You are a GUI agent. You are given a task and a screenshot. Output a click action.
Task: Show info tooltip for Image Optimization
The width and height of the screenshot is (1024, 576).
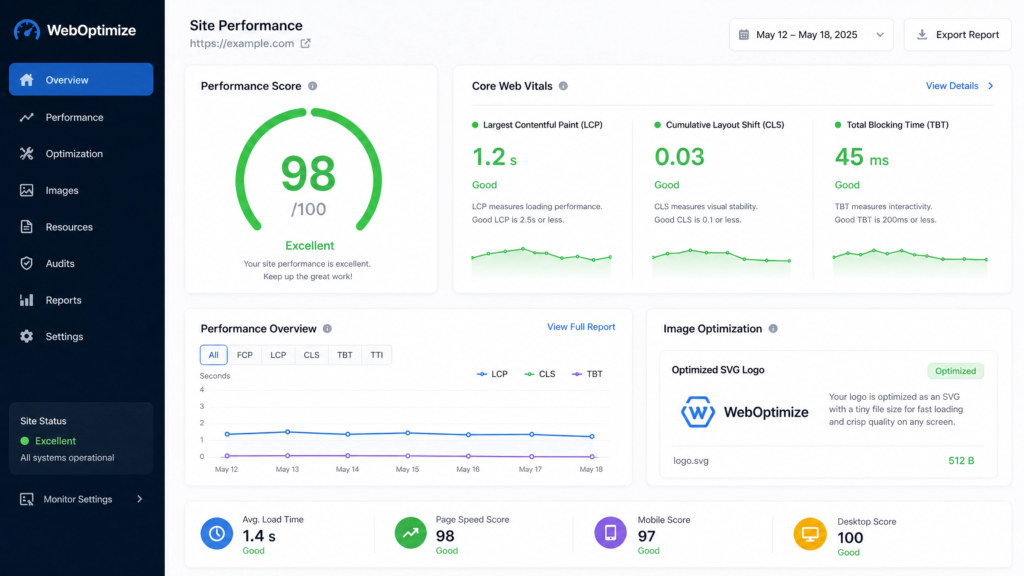coord(773,328)
